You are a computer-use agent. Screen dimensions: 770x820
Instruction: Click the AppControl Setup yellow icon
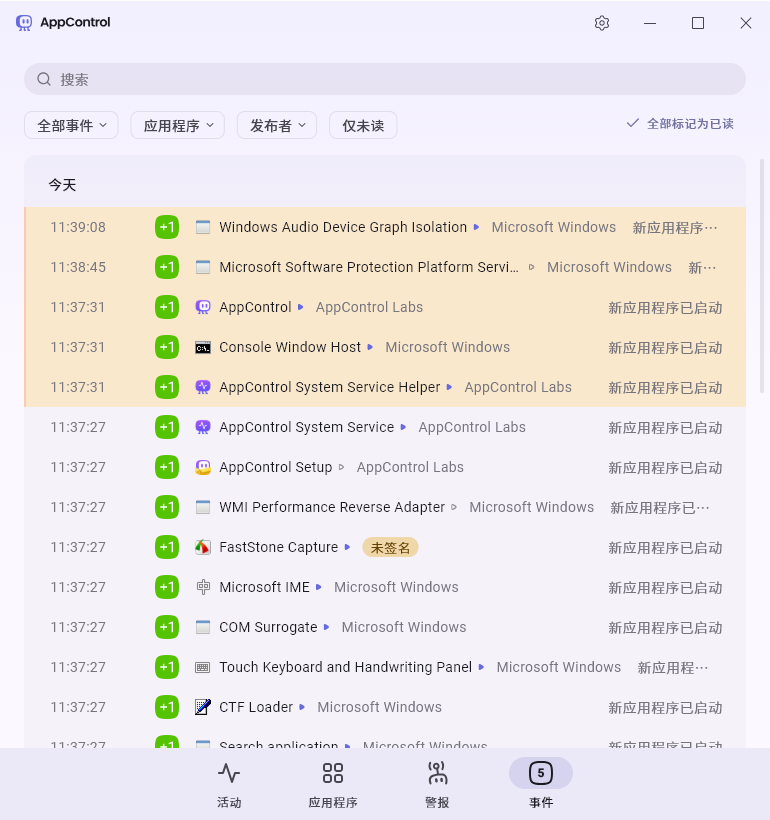click(x=203, y=467)
